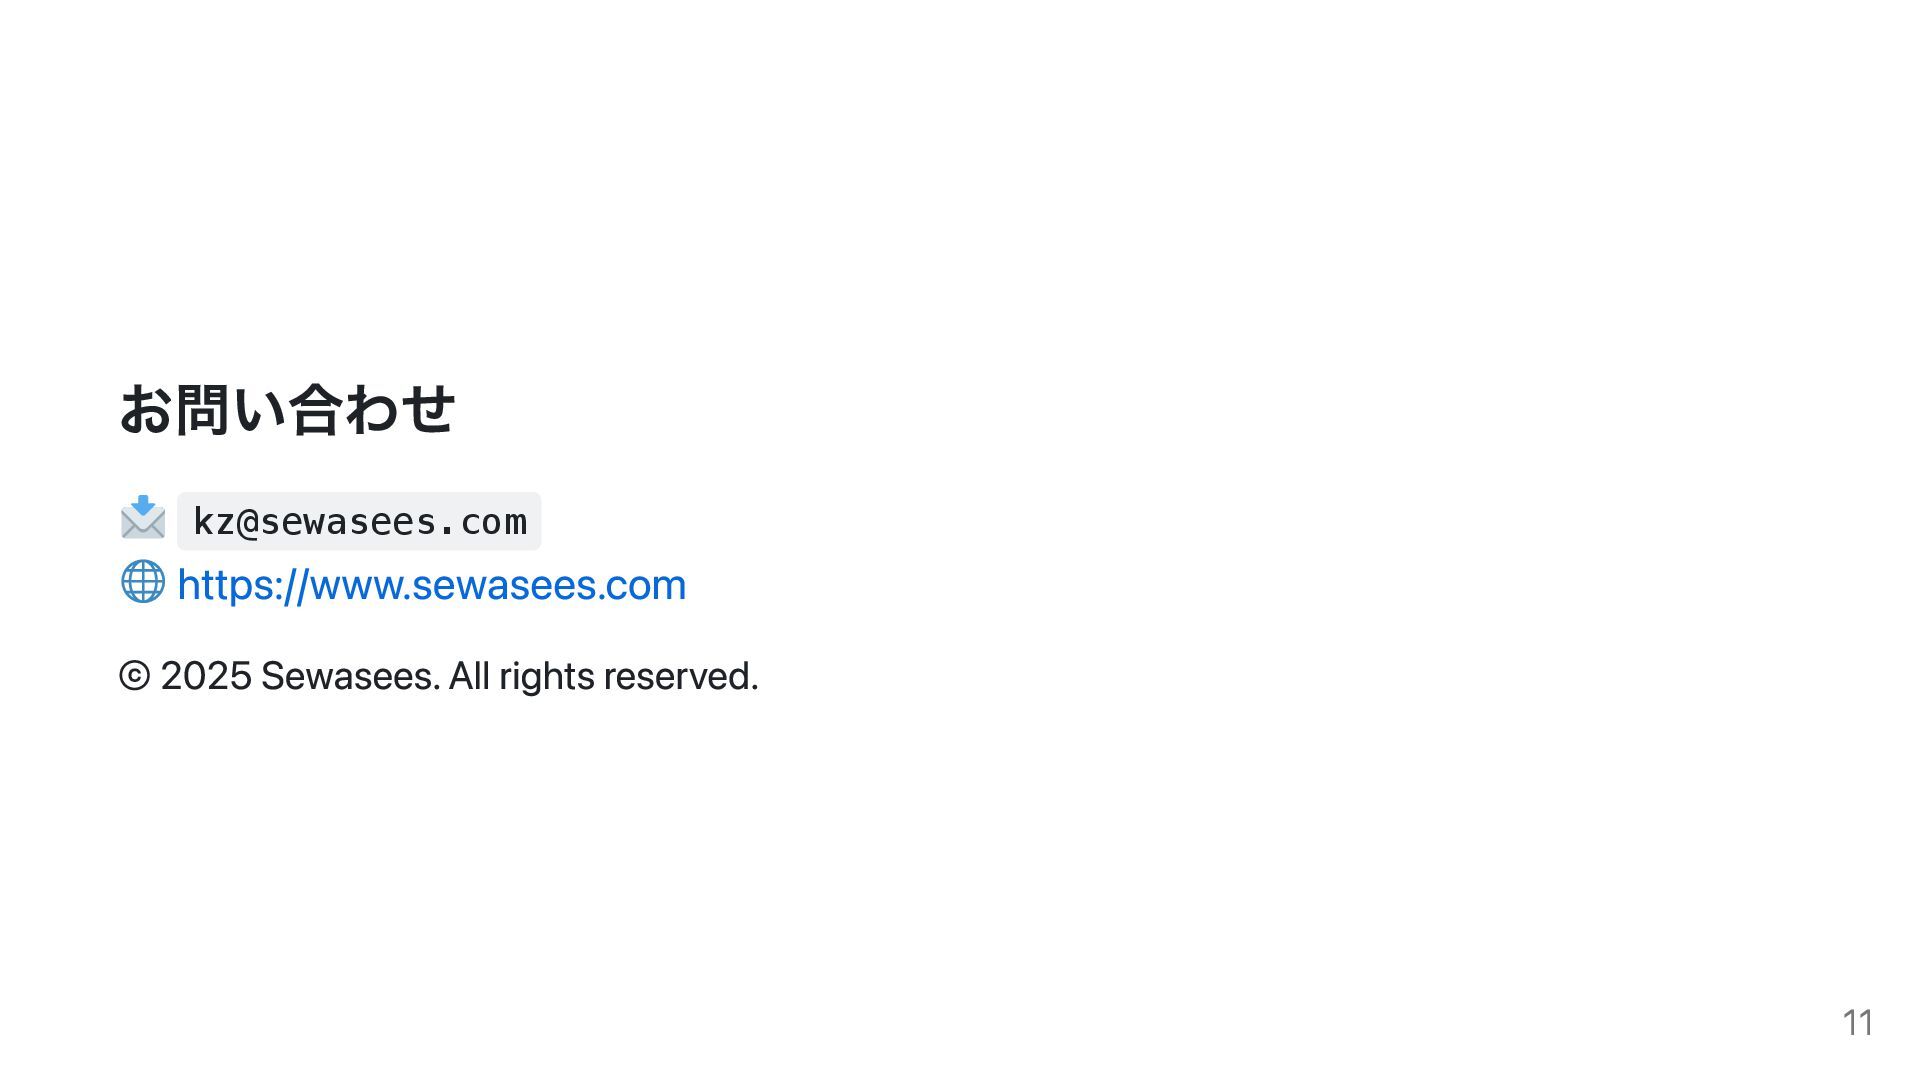The image size is (1920, 1080).
Task: Open the https://www.sewasees.com link
Action: [x=431, y=585]
